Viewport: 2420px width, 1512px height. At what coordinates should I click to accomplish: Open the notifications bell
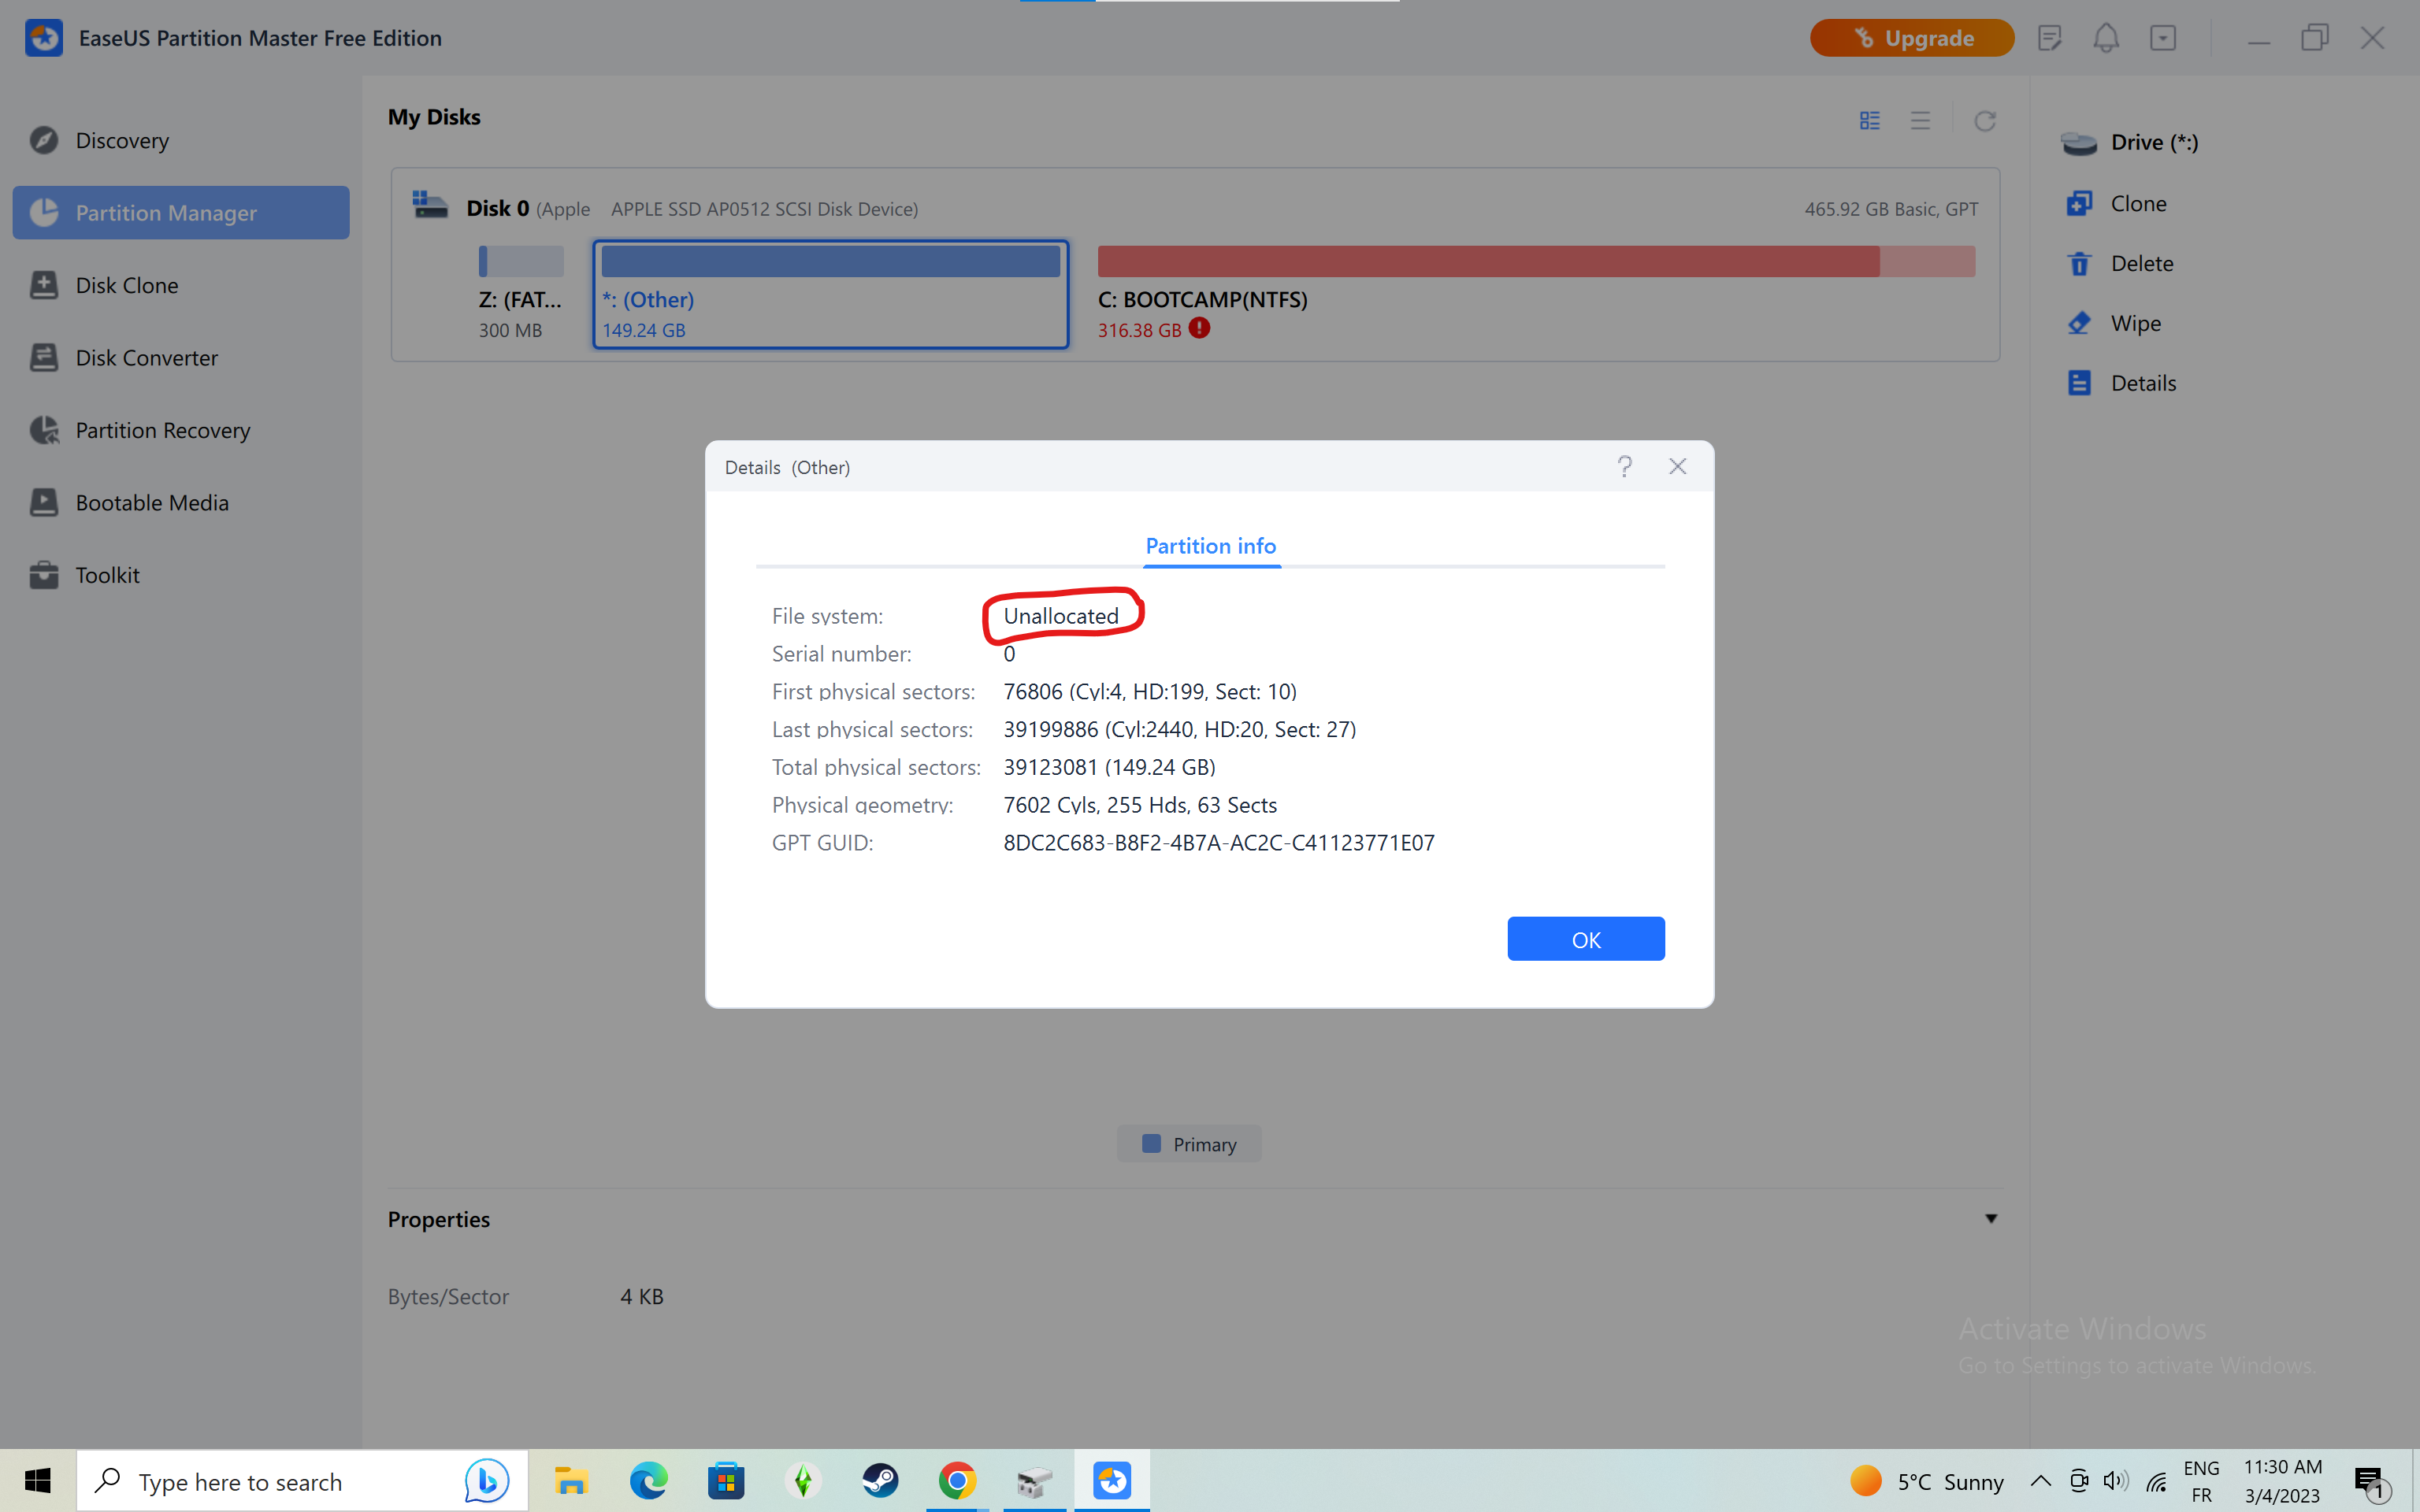(2106, 37)
